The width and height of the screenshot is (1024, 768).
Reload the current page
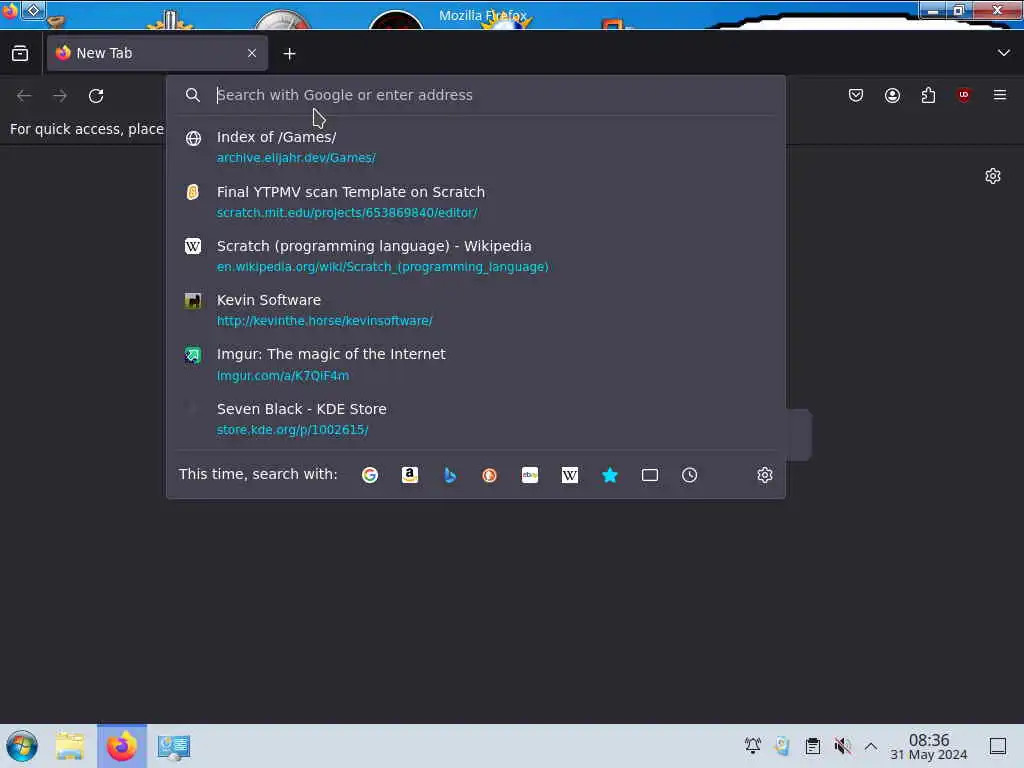click(96, 96)
